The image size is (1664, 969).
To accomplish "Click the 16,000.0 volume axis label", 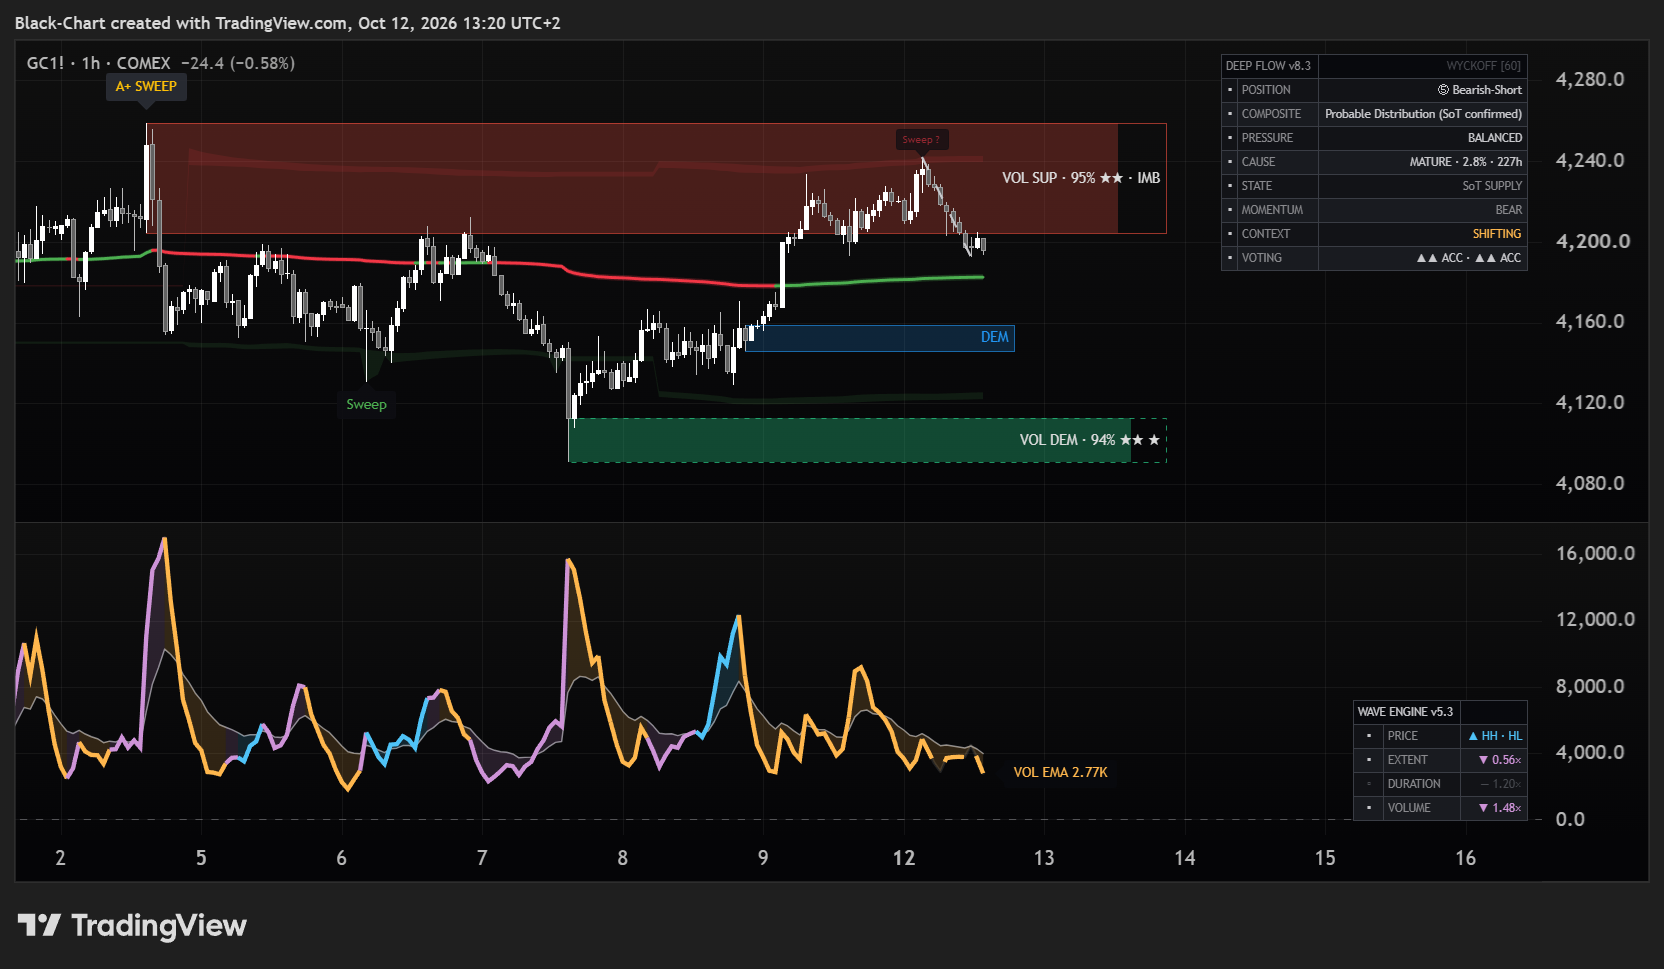I will click(x=1595, y=553).
